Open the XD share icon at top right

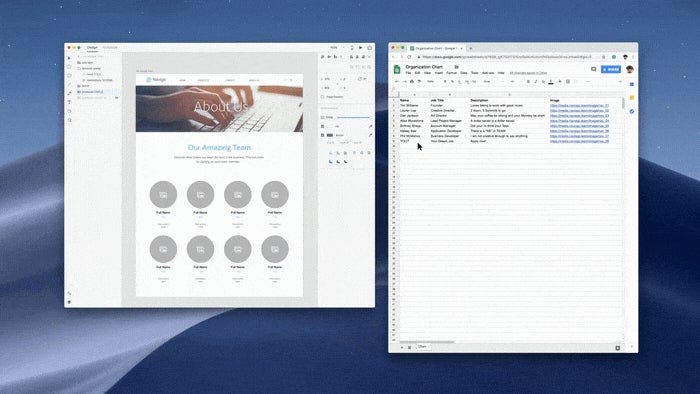(370, 47)
